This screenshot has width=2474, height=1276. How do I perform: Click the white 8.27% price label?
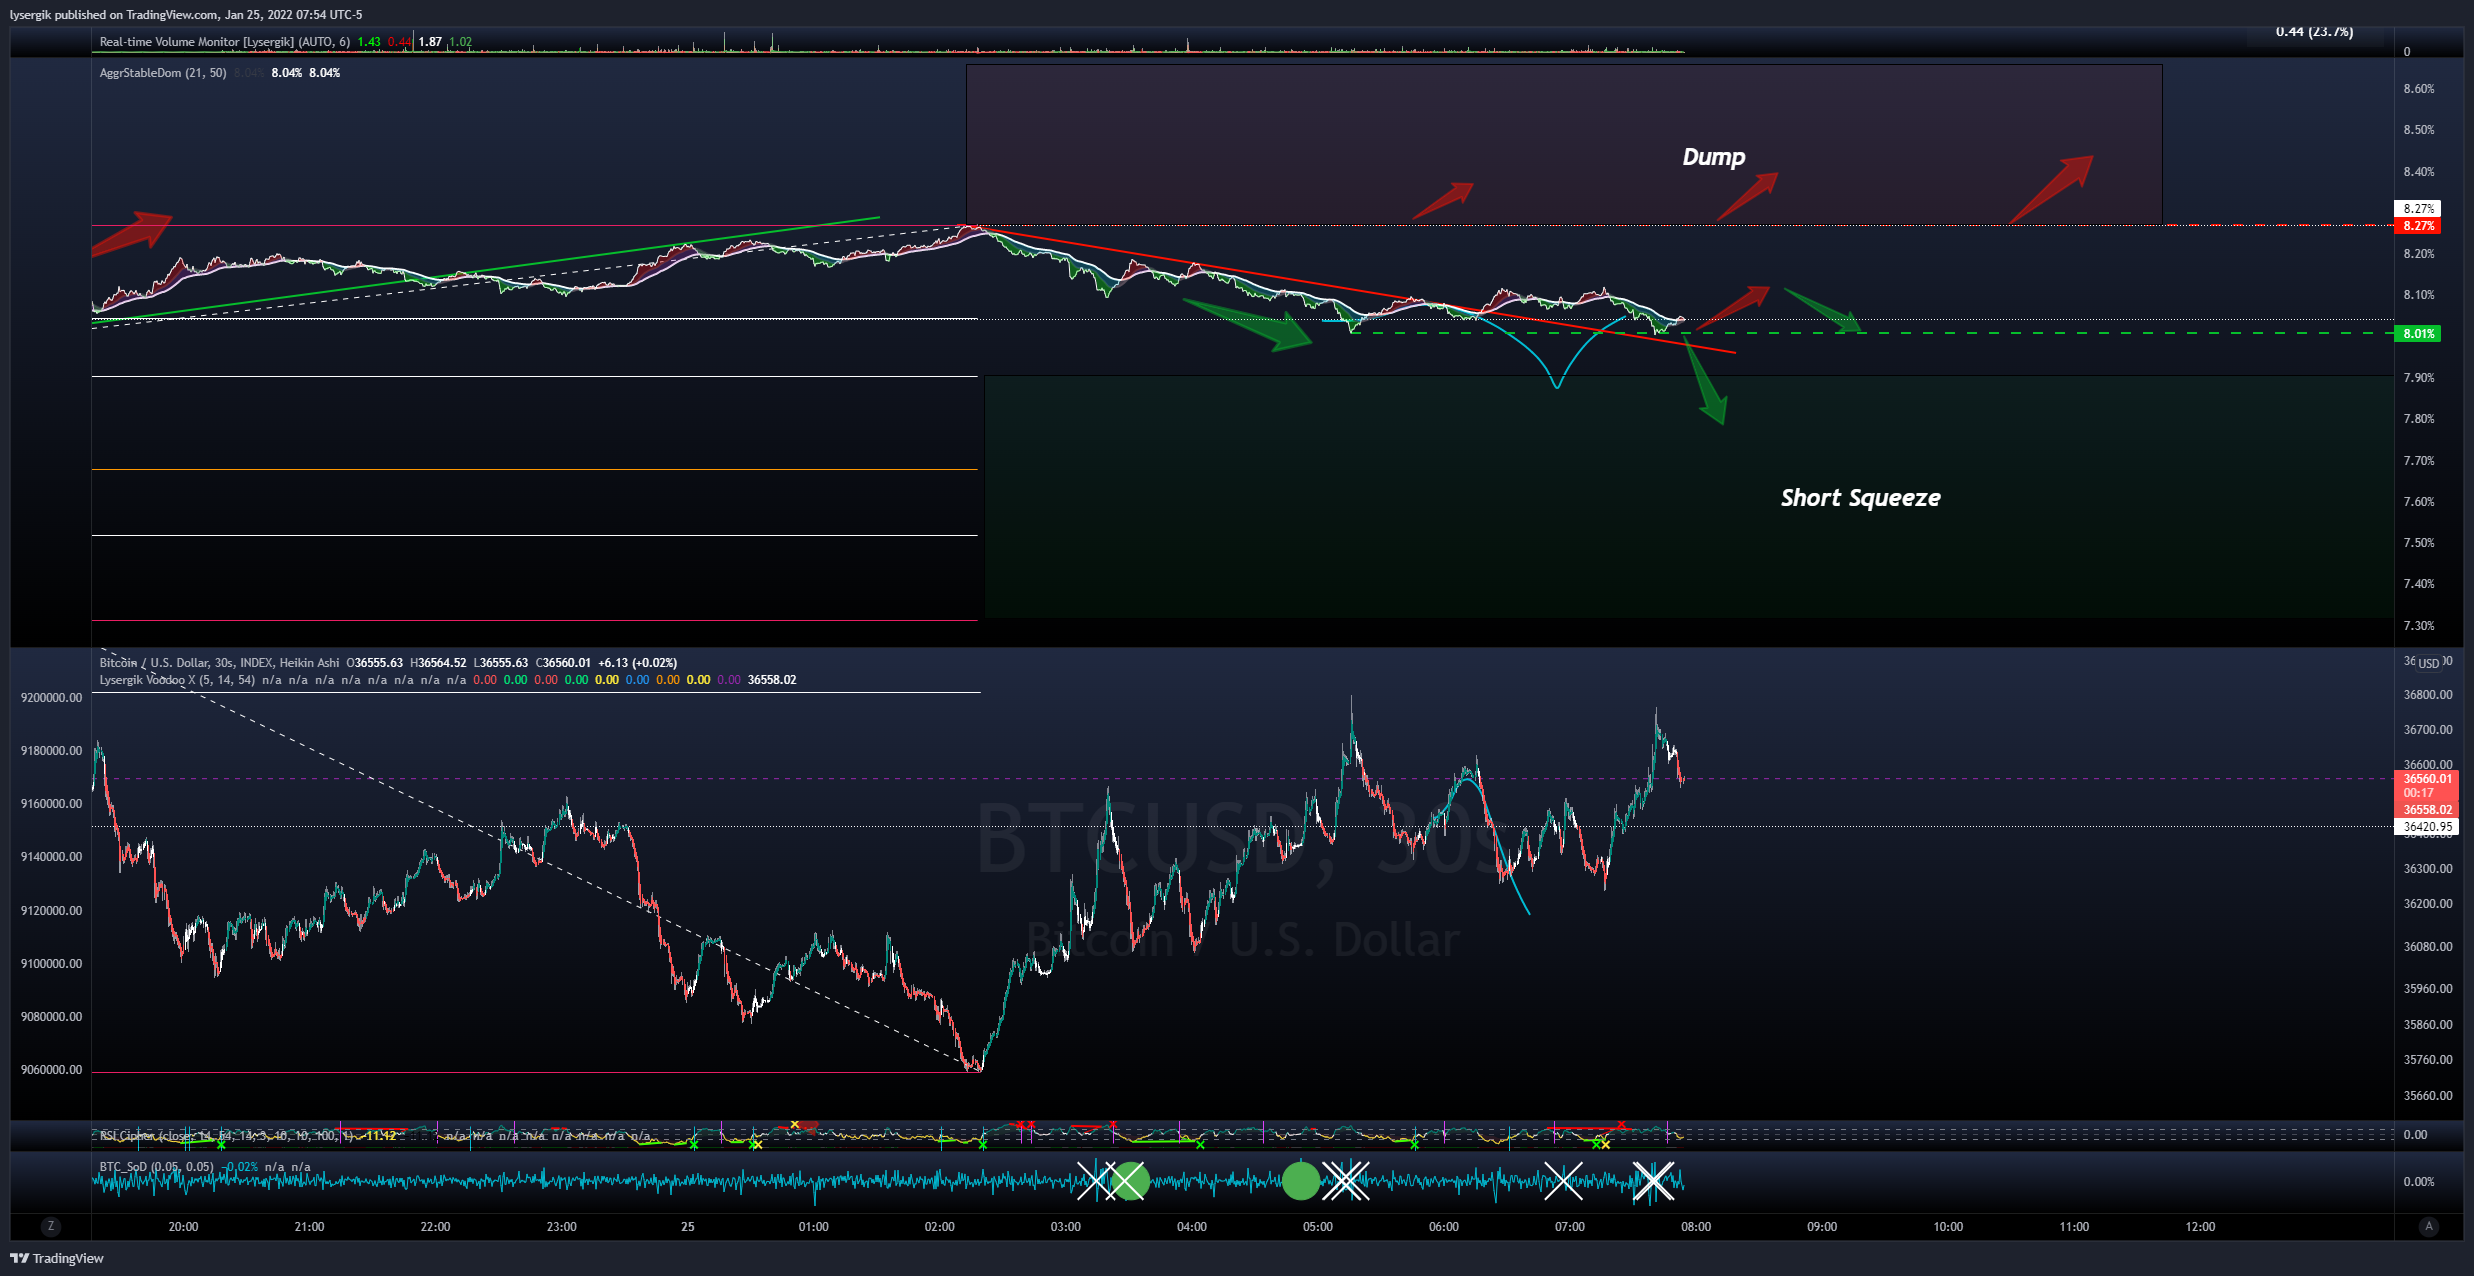[x=2418, y=209]
